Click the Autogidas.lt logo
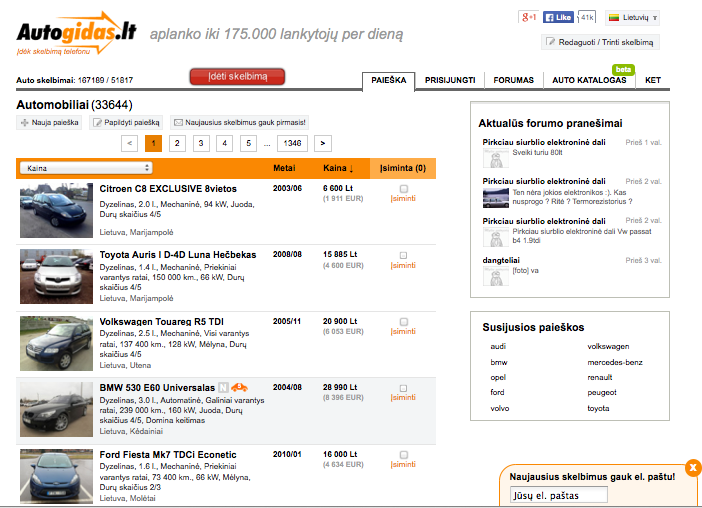 tap(76, 33)
